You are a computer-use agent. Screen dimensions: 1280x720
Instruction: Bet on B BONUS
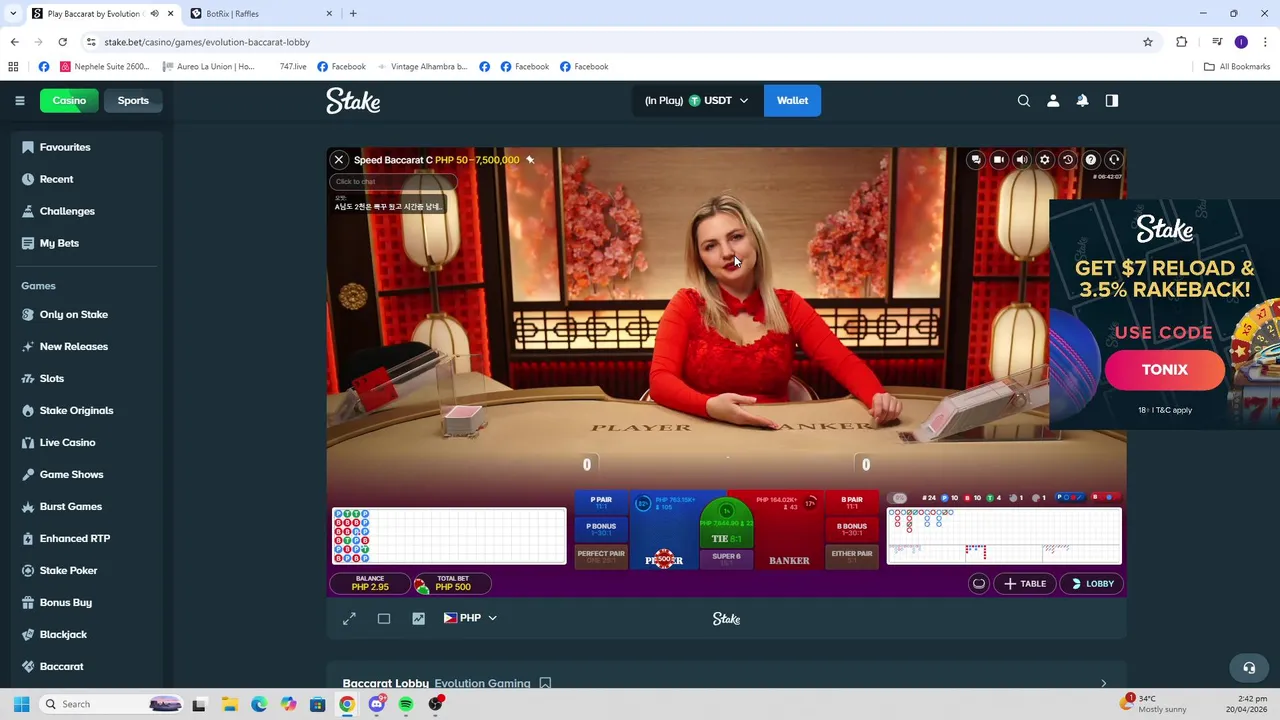point(852,529)
